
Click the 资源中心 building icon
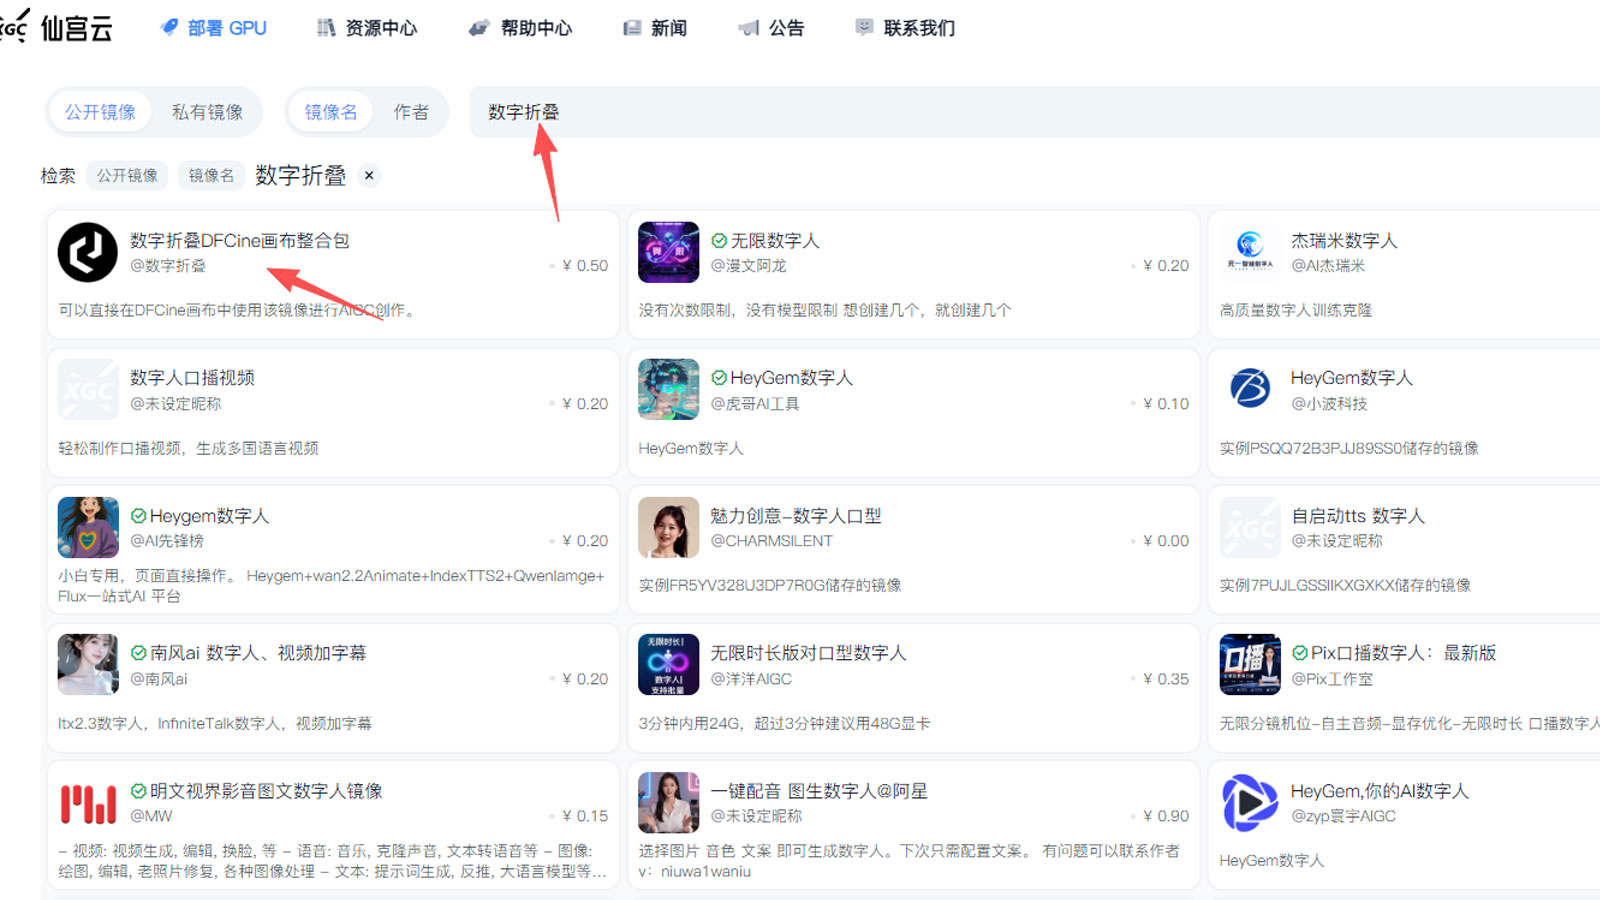click(326, 27)
